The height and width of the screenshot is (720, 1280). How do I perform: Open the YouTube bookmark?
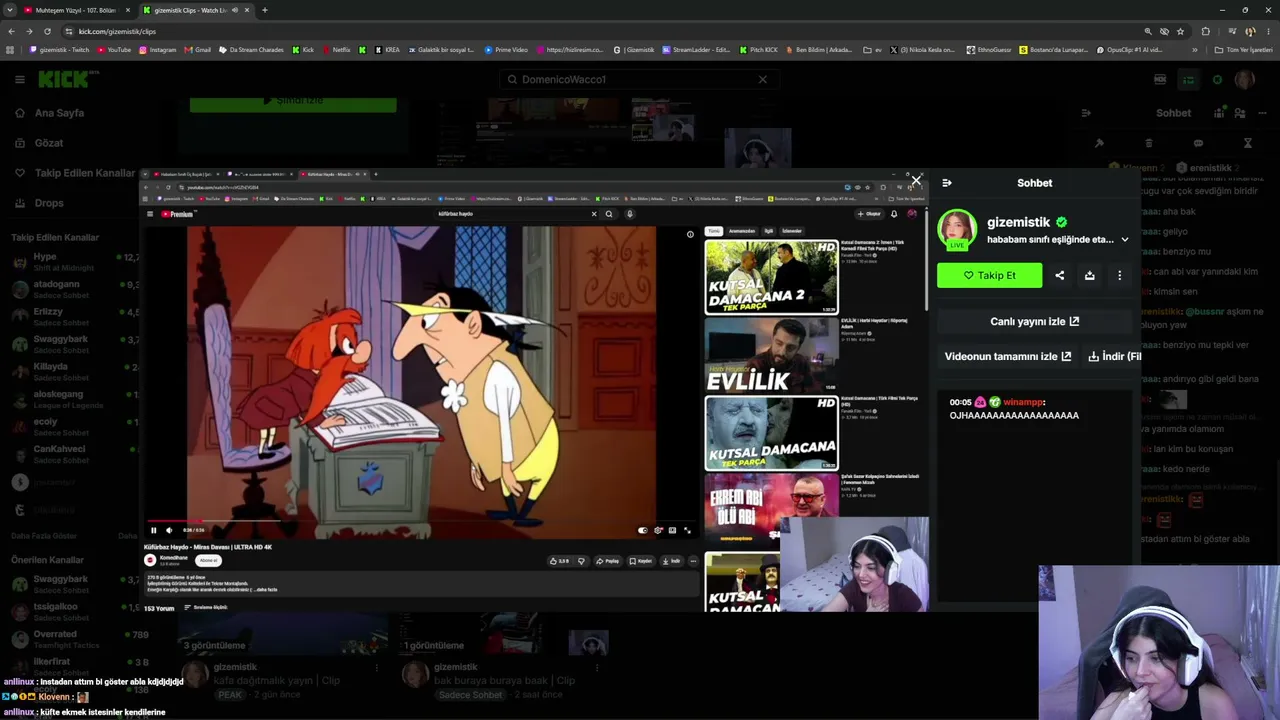[x=114, y=50]
